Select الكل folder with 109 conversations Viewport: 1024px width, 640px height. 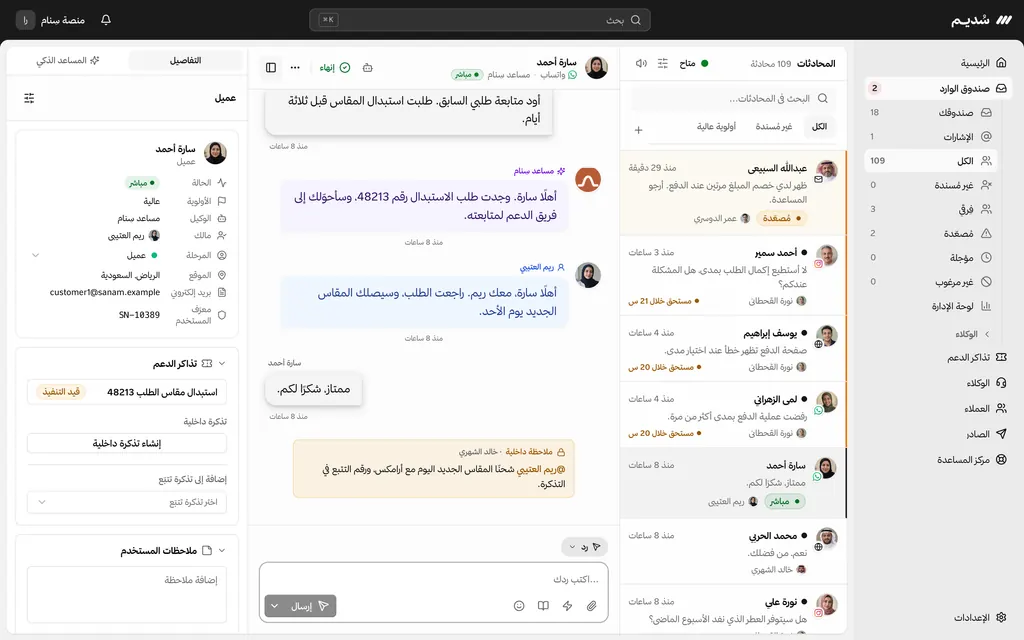pos(931,161)
